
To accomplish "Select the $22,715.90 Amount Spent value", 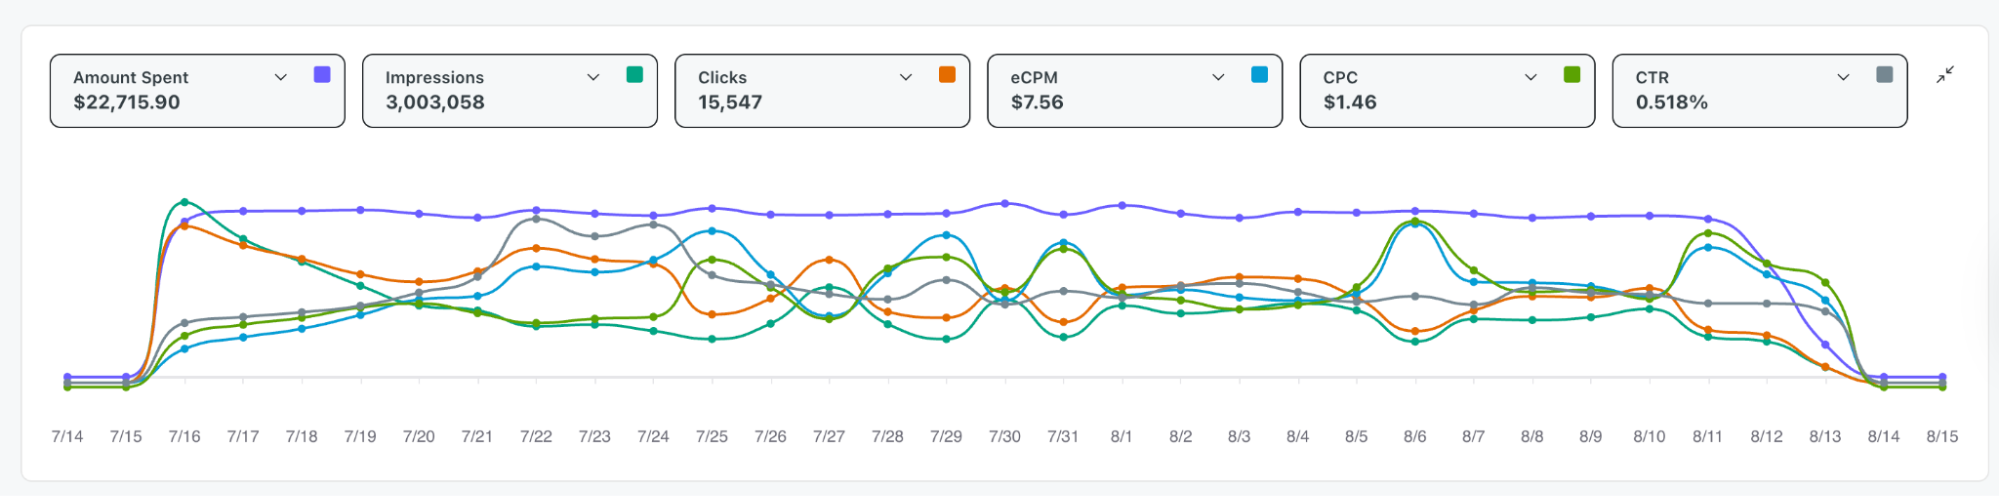I will [x=127, y=102].
